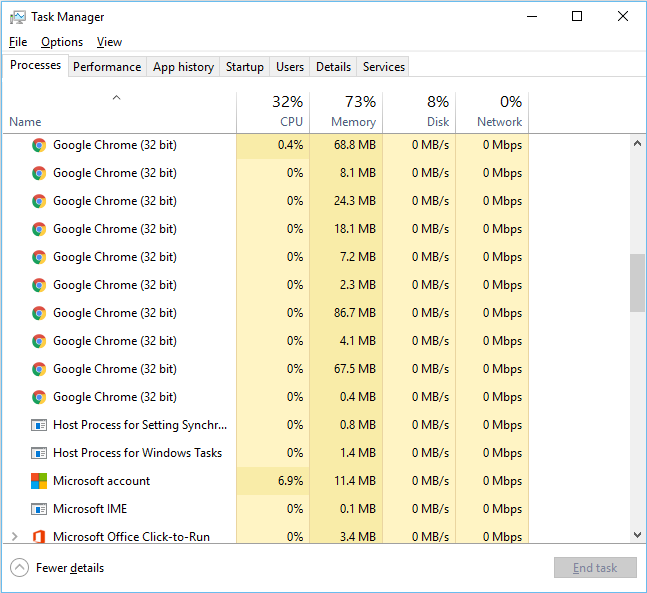647x593 pixels.
Task: Click the sort arrow above Name column
Action: click(116, 98)
